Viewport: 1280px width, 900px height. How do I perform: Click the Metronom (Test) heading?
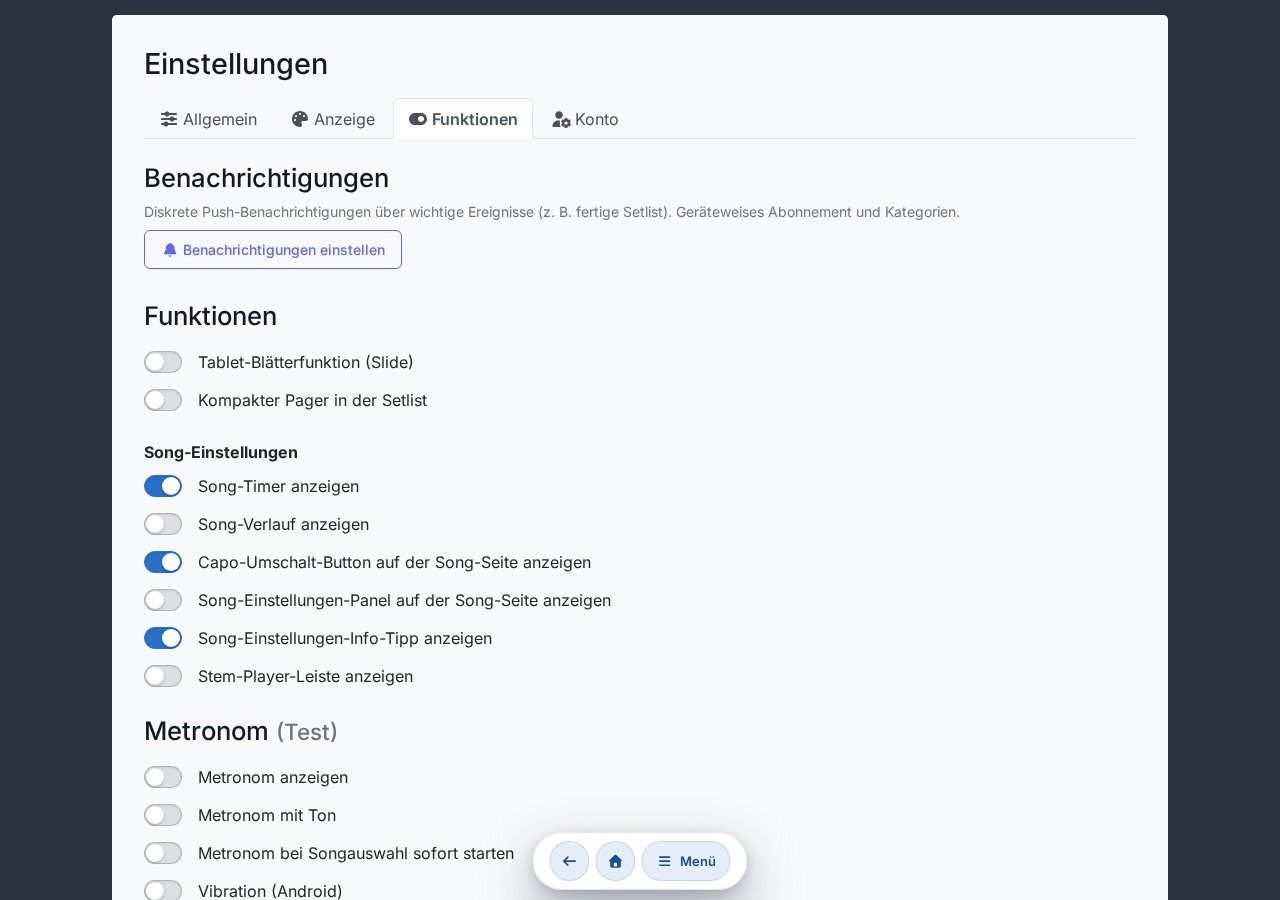click(241, 731)
